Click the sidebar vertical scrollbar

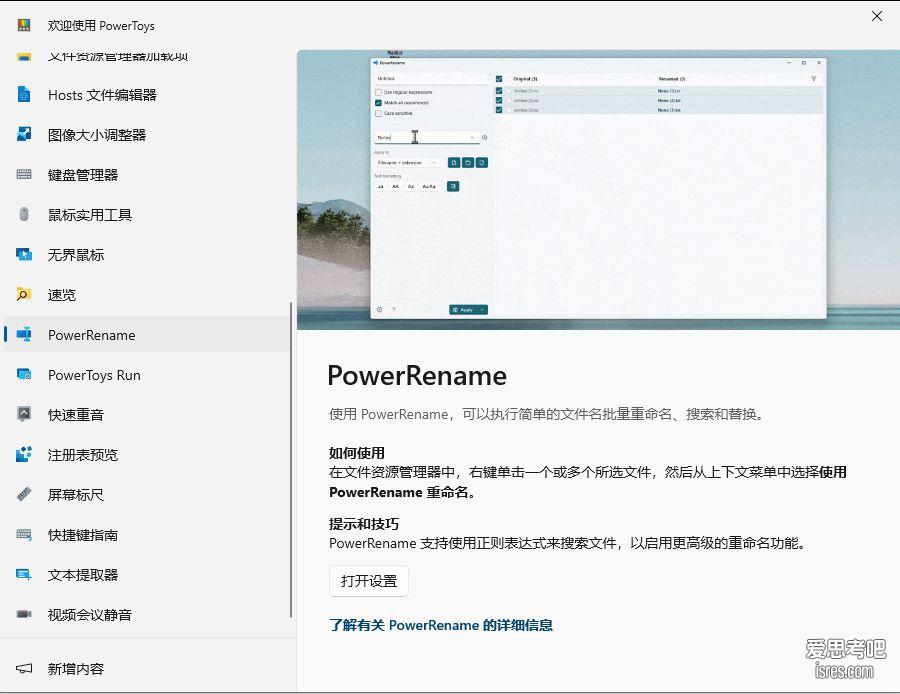[x=291, y=460]
